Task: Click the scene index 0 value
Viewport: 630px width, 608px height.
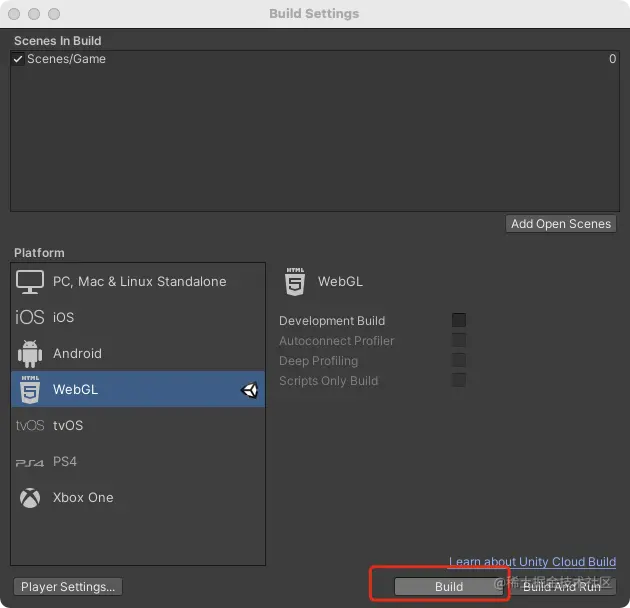Action: [x=612, y=59]
